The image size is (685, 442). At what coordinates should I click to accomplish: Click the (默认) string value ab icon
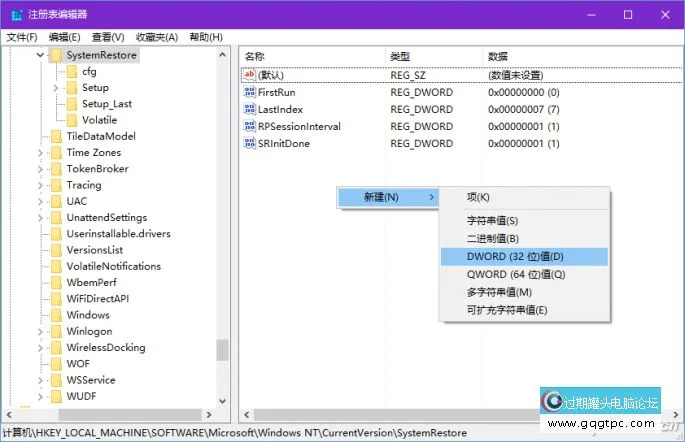pyautogui.click(x=249, y=75)
